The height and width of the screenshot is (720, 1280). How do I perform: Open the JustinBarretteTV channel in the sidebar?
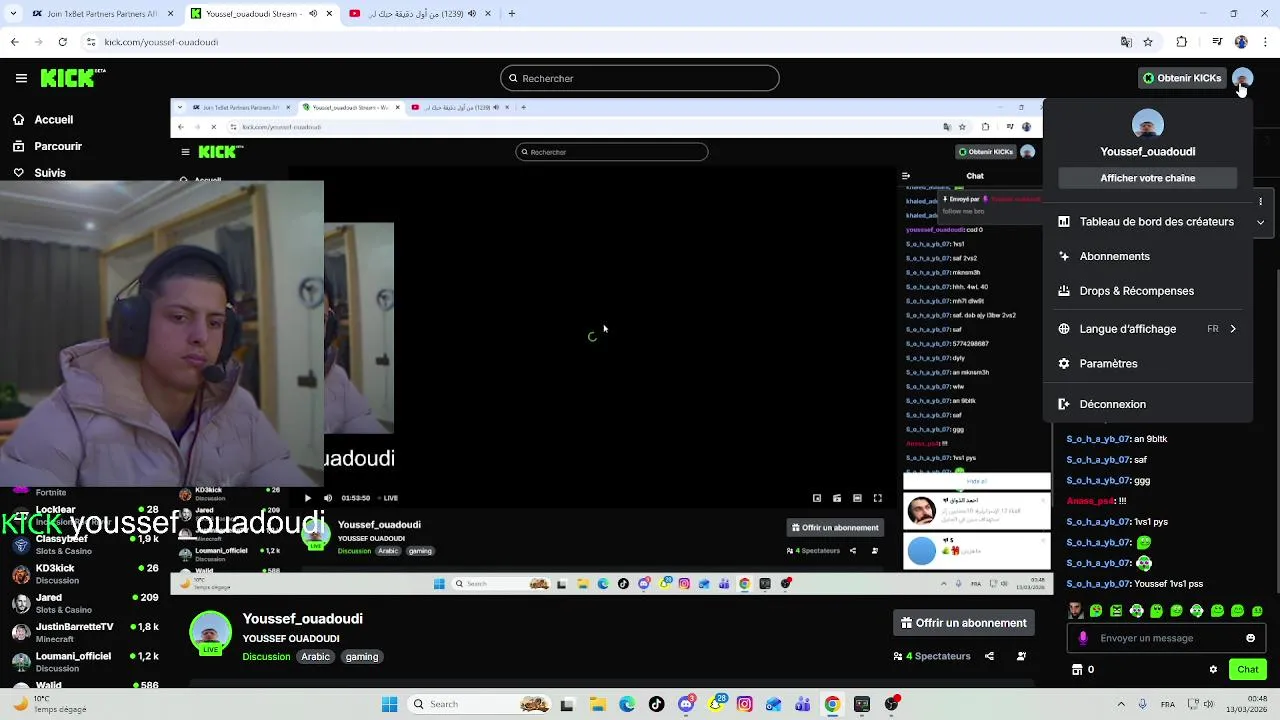[85, 632]
